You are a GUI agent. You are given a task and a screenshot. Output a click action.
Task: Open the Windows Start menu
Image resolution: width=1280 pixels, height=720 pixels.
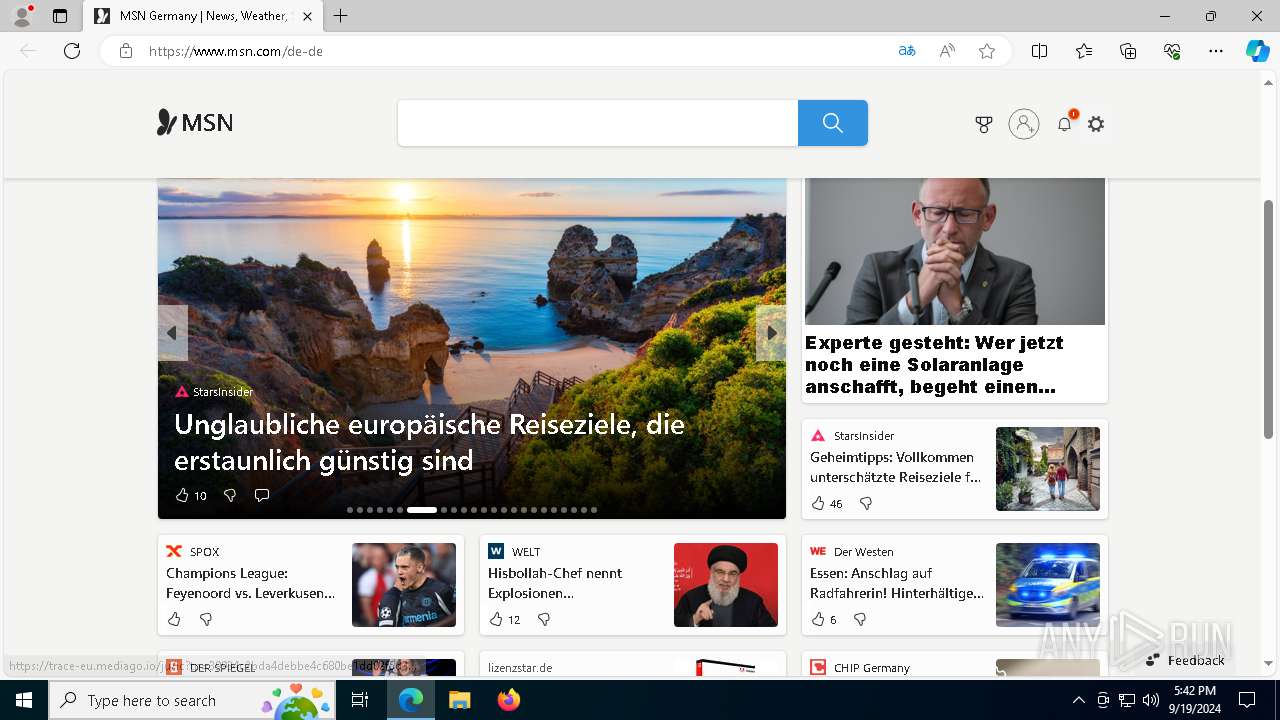(x=24, y=700)
